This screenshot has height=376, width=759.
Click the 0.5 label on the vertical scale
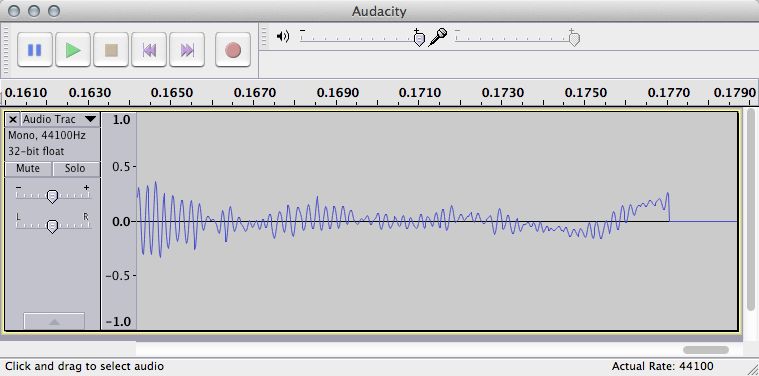[121, 166]
